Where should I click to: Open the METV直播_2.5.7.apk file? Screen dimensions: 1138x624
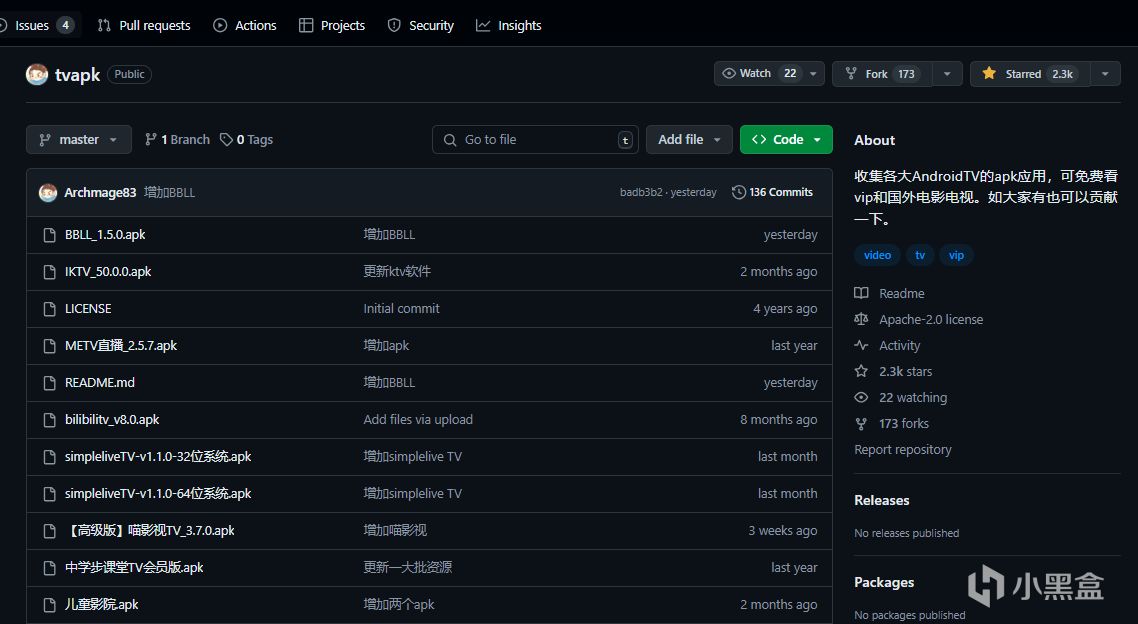[120, 345]
